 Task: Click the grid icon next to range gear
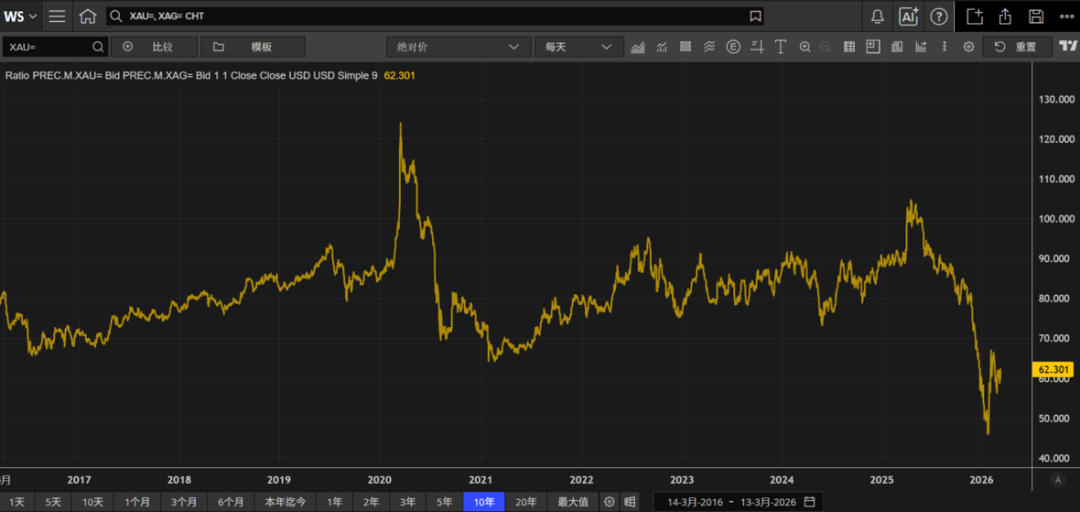click(629, 502)
